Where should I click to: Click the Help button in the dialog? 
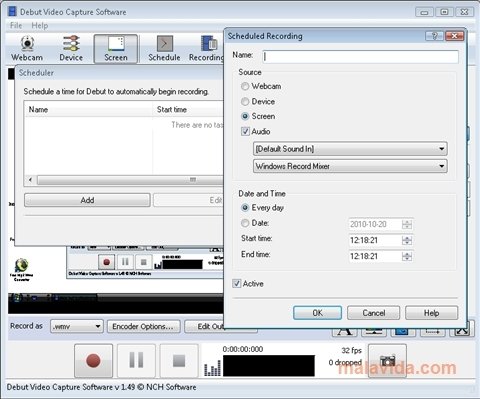431,313
